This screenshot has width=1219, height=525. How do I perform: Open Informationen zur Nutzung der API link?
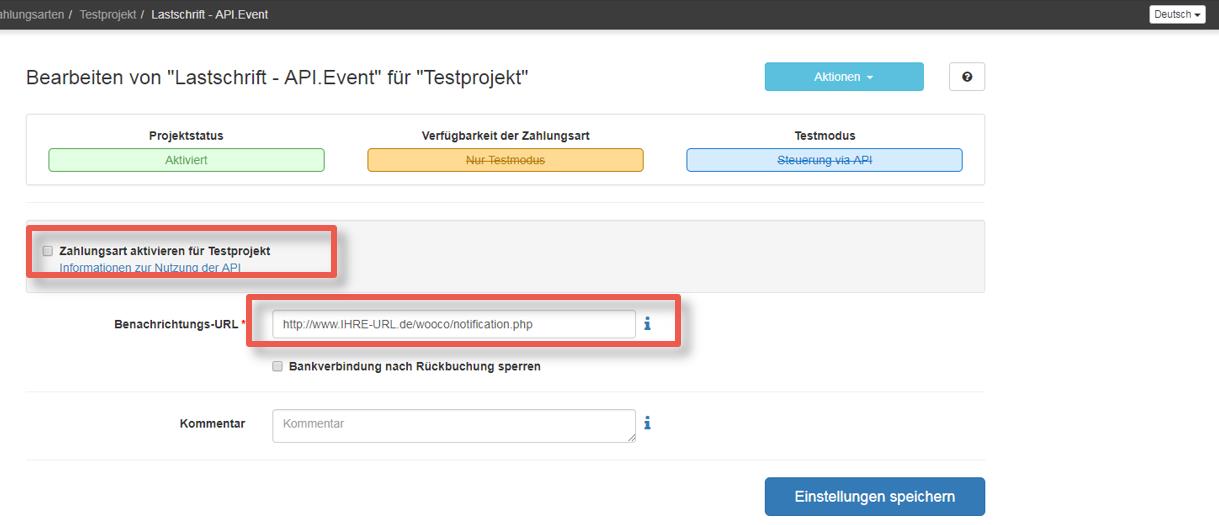click(149, 268)
